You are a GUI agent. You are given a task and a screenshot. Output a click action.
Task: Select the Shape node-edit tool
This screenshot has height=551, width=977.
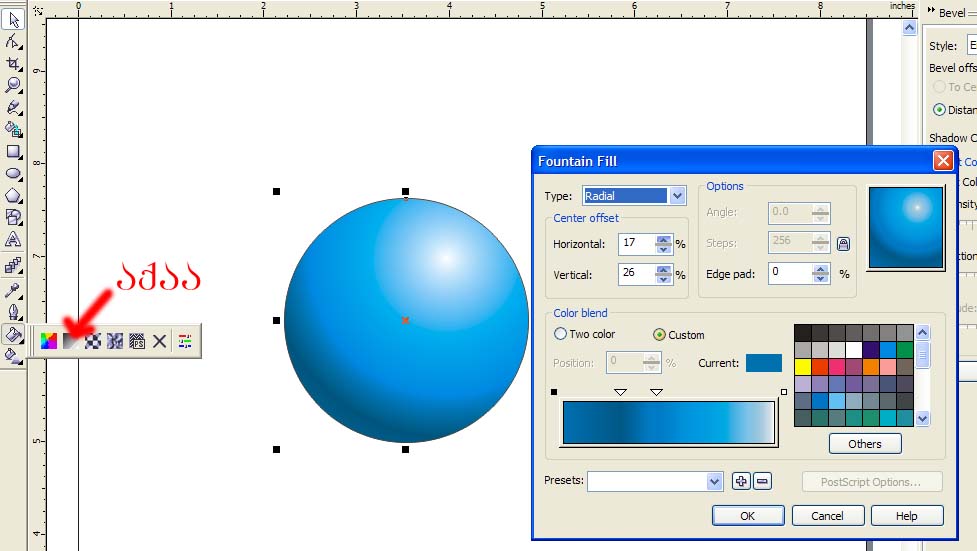coord(13,42)
